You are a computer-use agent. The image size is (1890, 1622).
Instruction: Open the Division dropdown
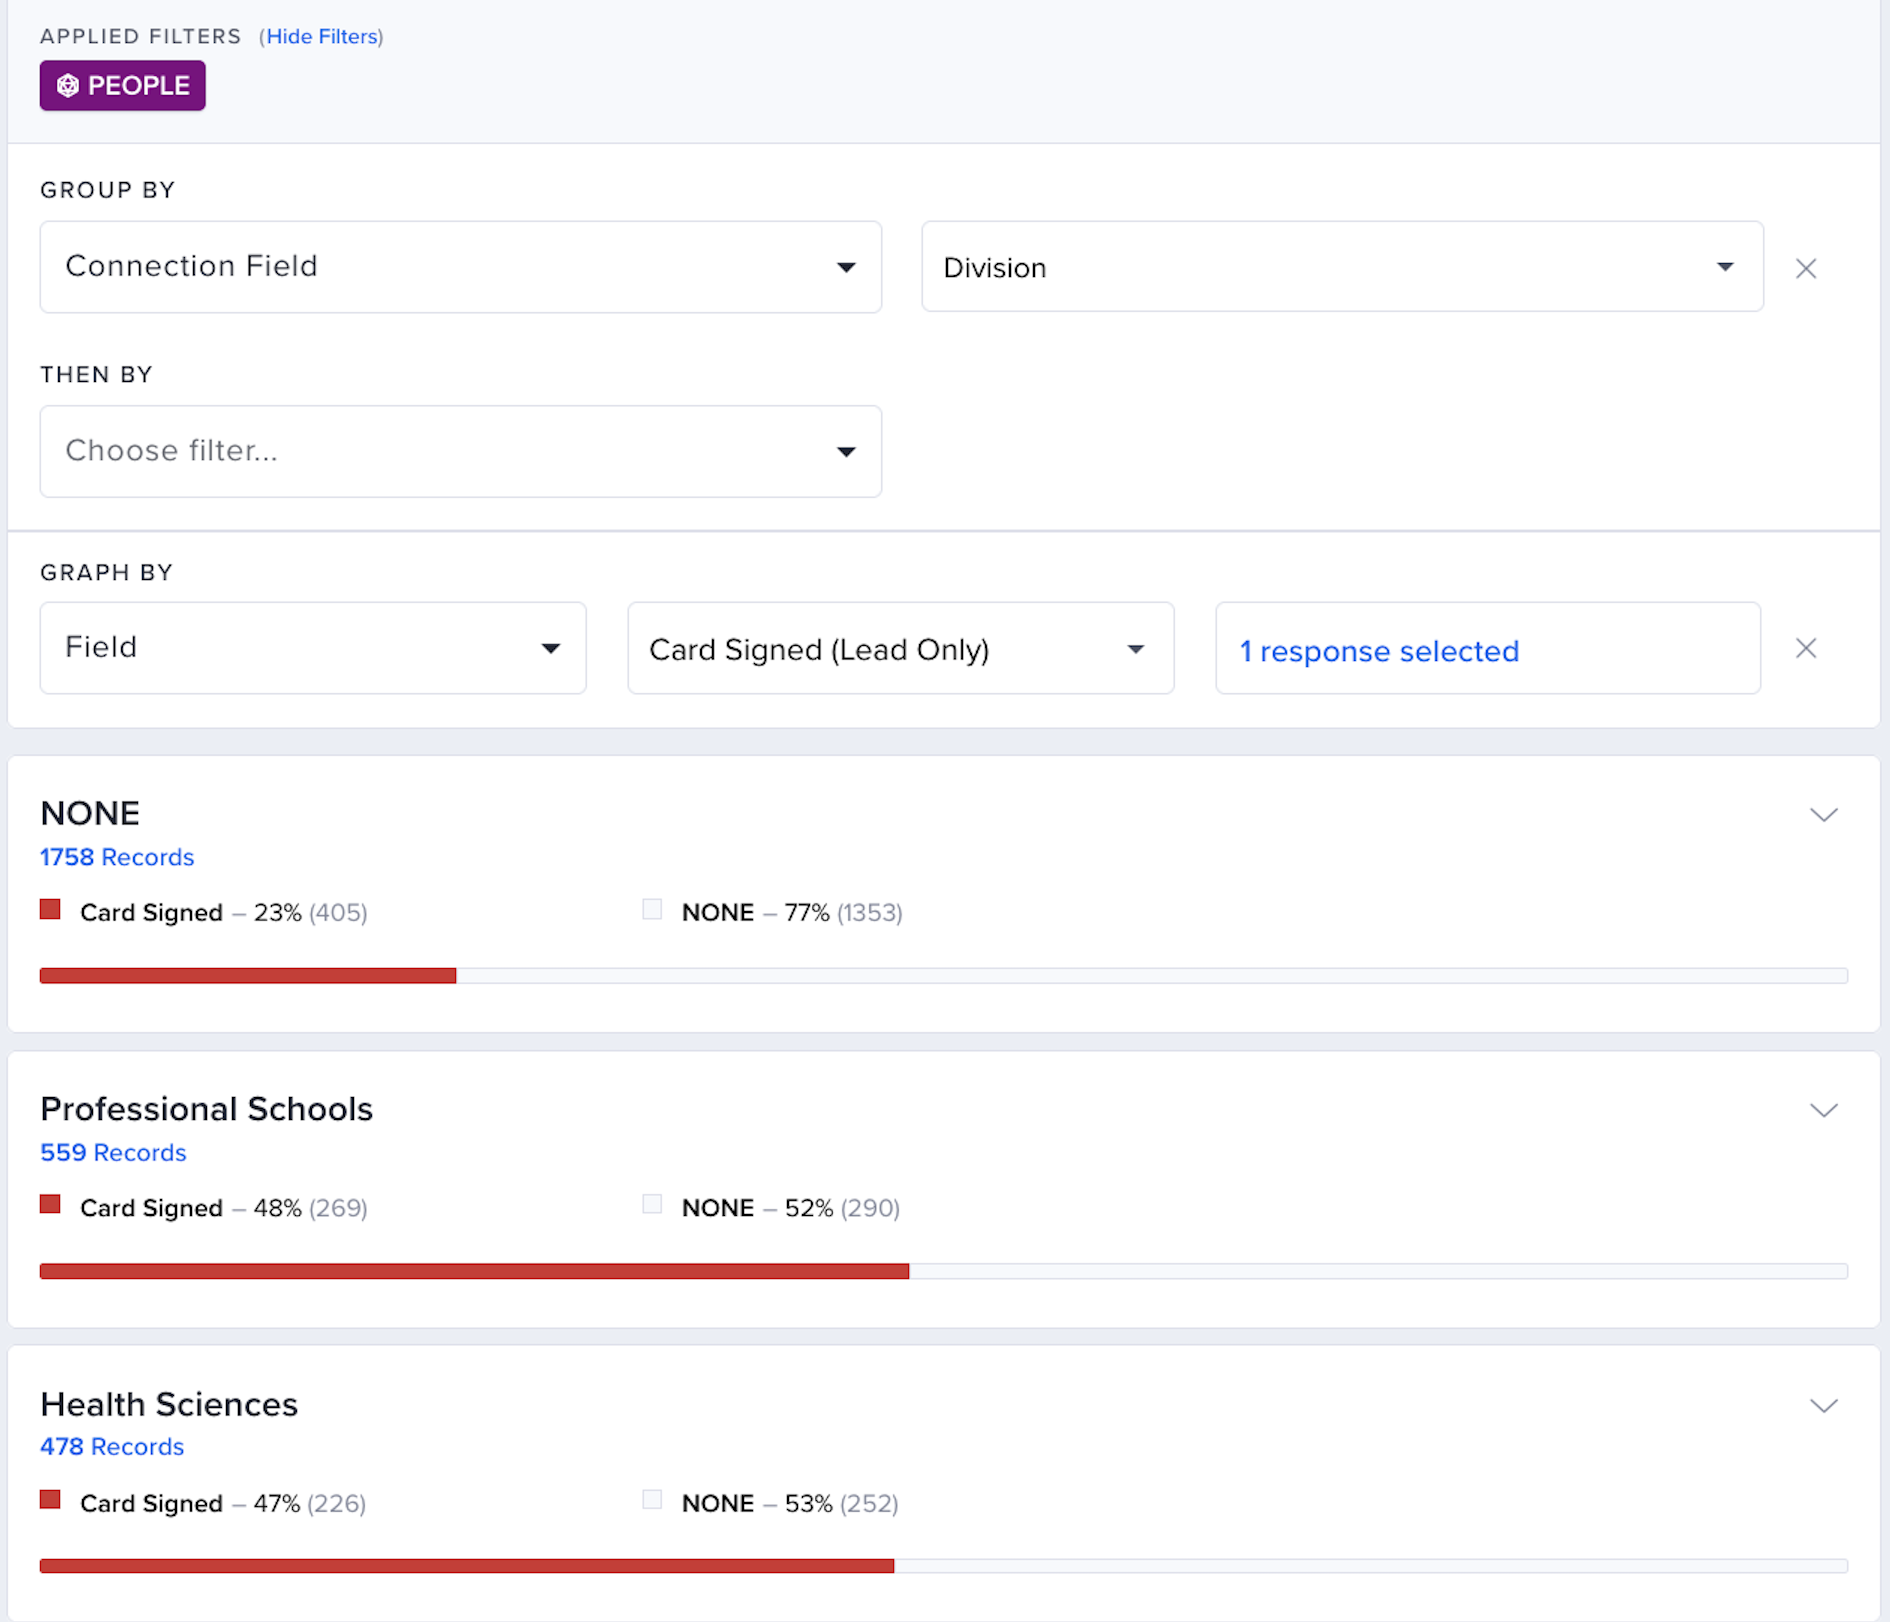(x=1342, y=267)
